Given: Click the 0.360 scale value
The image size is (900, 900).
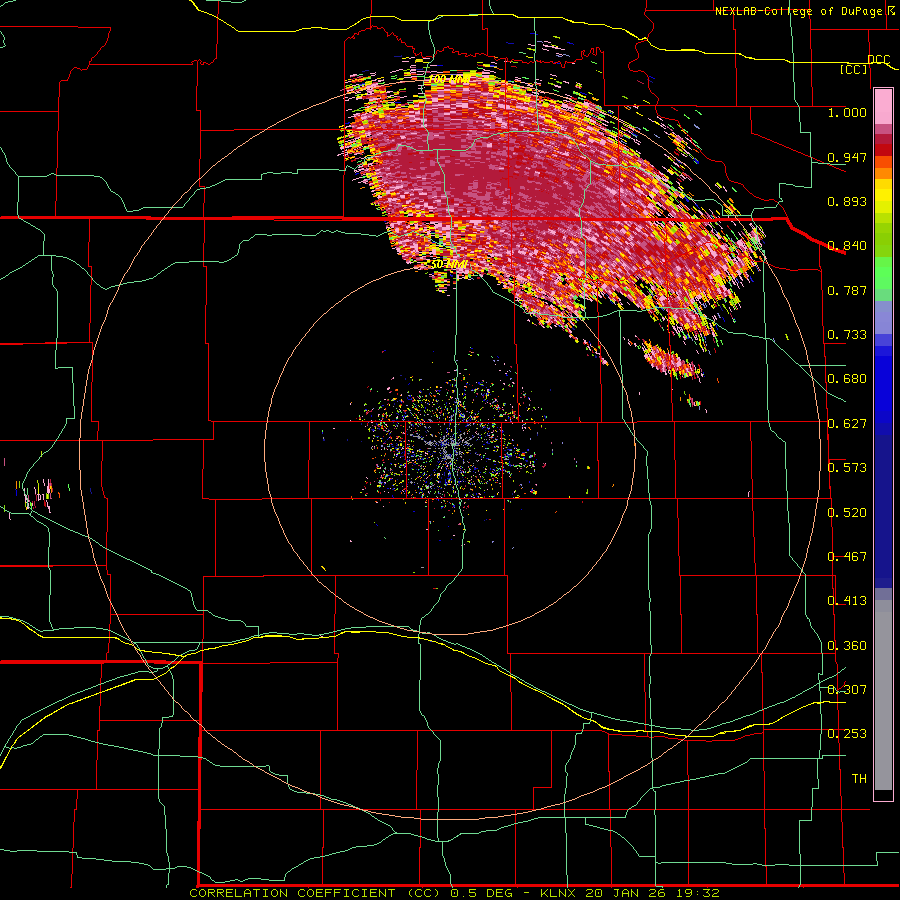Looking at the screenshot, I should (847, 646).
